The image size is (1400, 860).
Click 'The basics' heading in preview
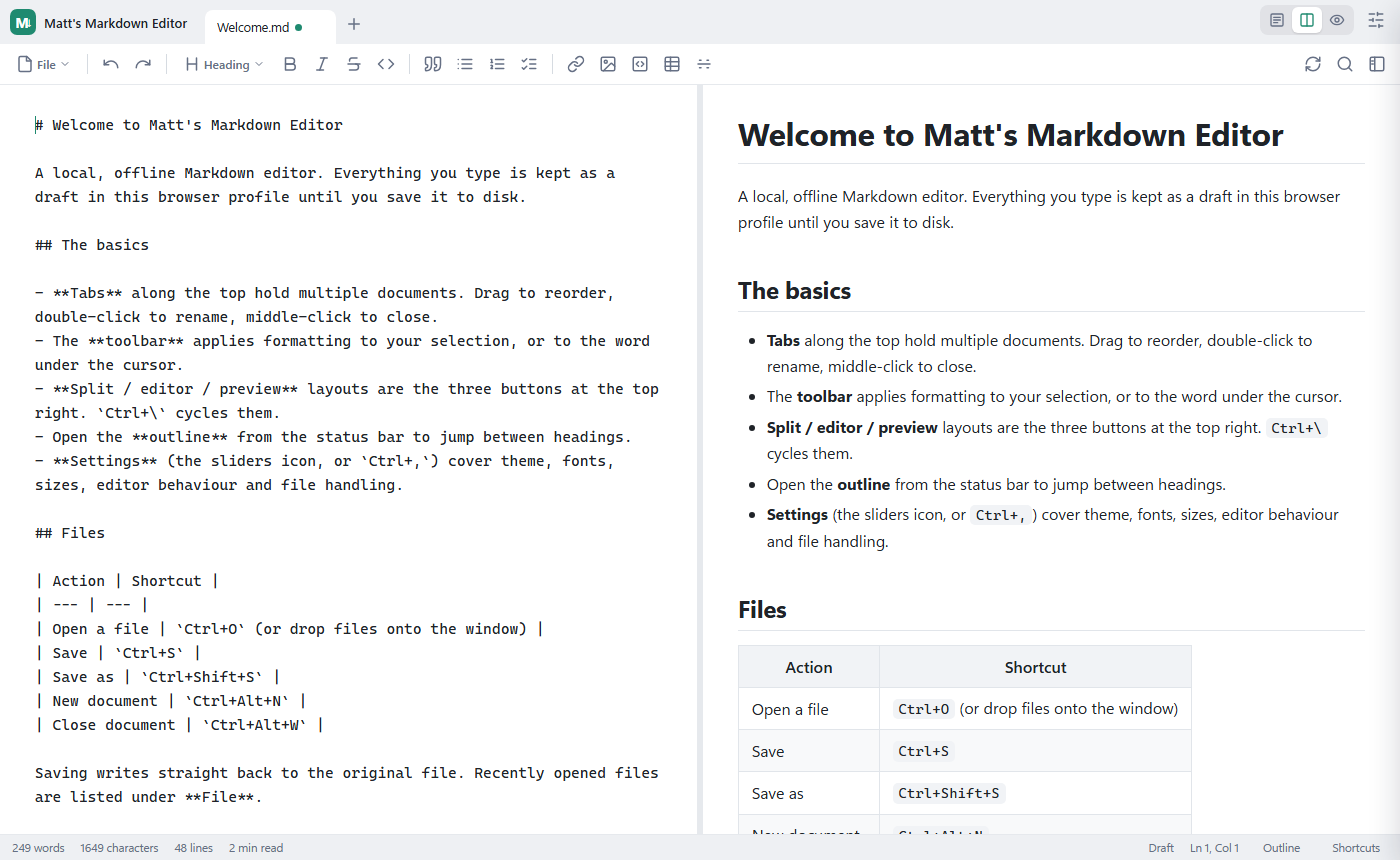[794, 291]
